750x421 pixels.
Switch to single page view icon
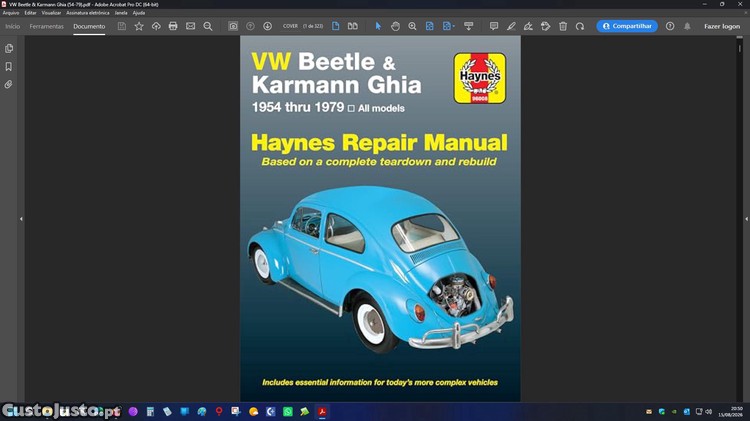pyautogui.click(x=336, y=26)
